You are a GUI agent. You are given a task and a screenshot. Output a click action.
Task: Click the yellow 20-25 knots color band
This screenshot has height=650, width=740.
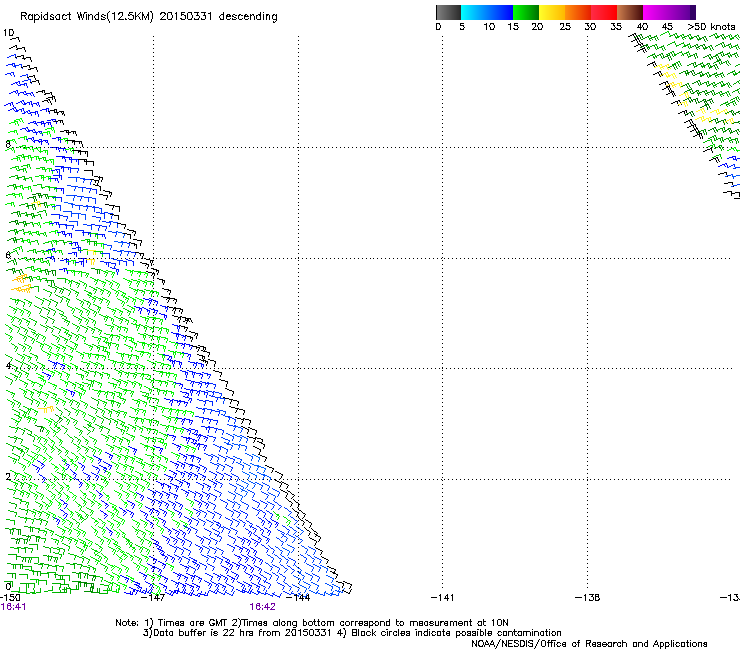[552, 12]
